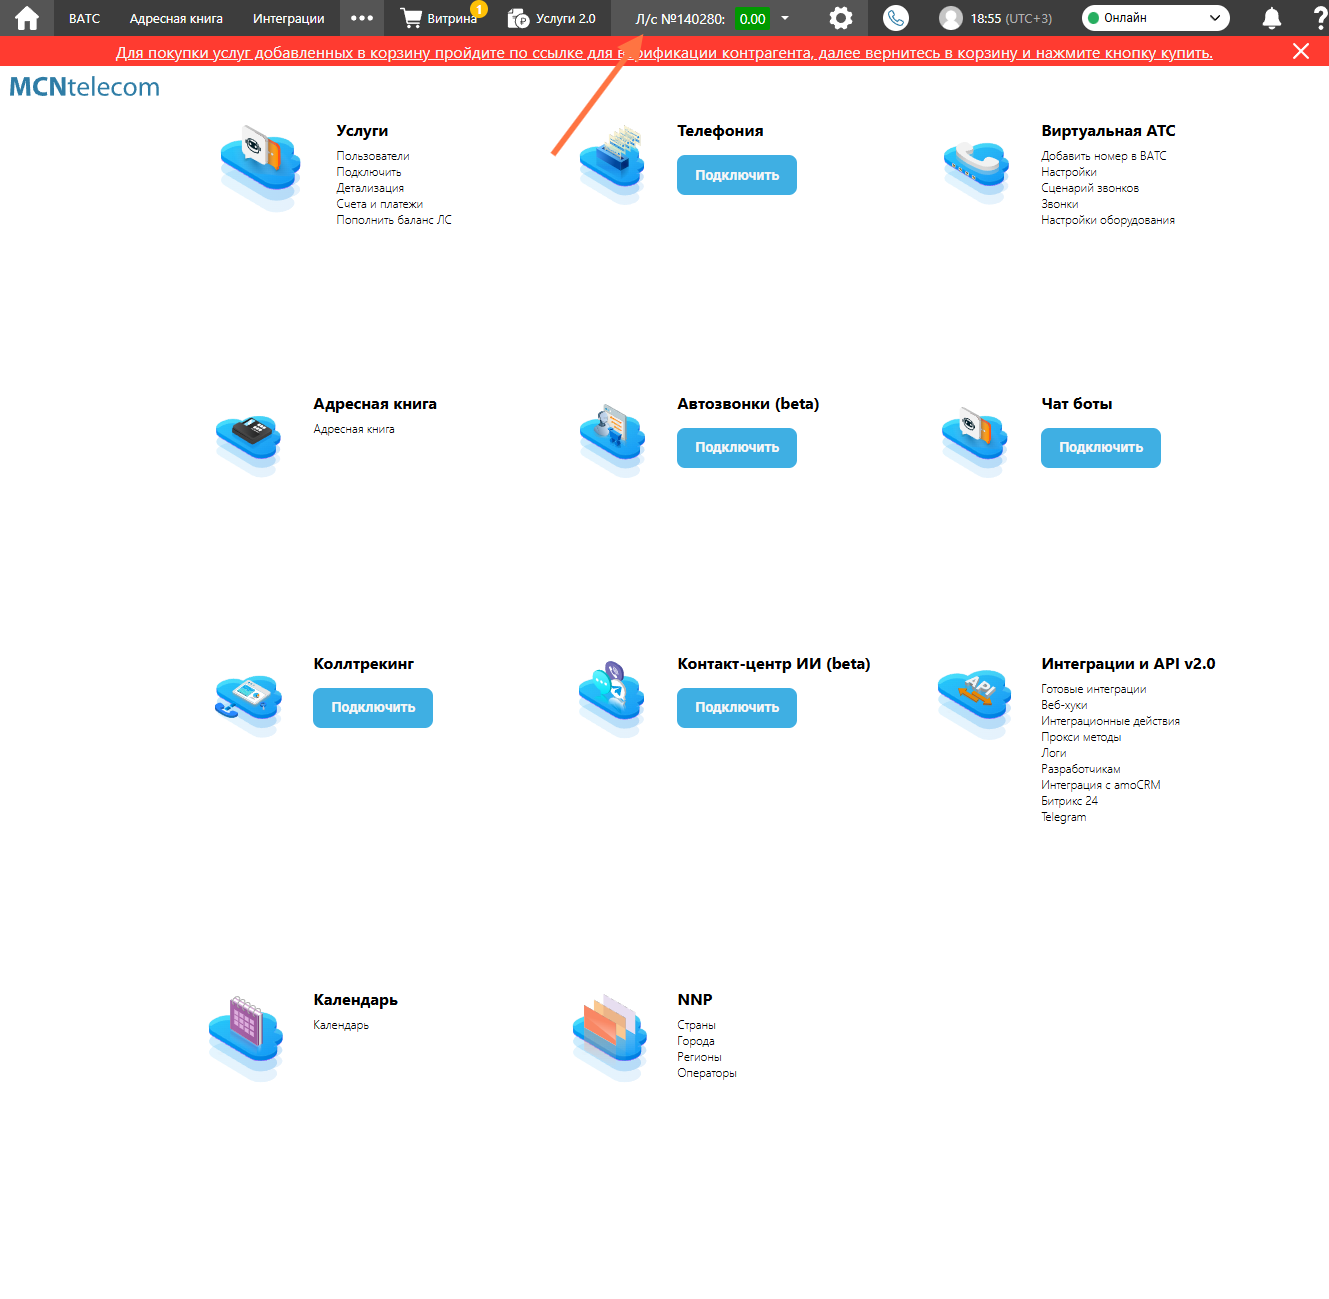Click the Виртуальная АТС phone icon
Image resolution: width=1329 pixels, height=1299 pixels.
[976, 172]
